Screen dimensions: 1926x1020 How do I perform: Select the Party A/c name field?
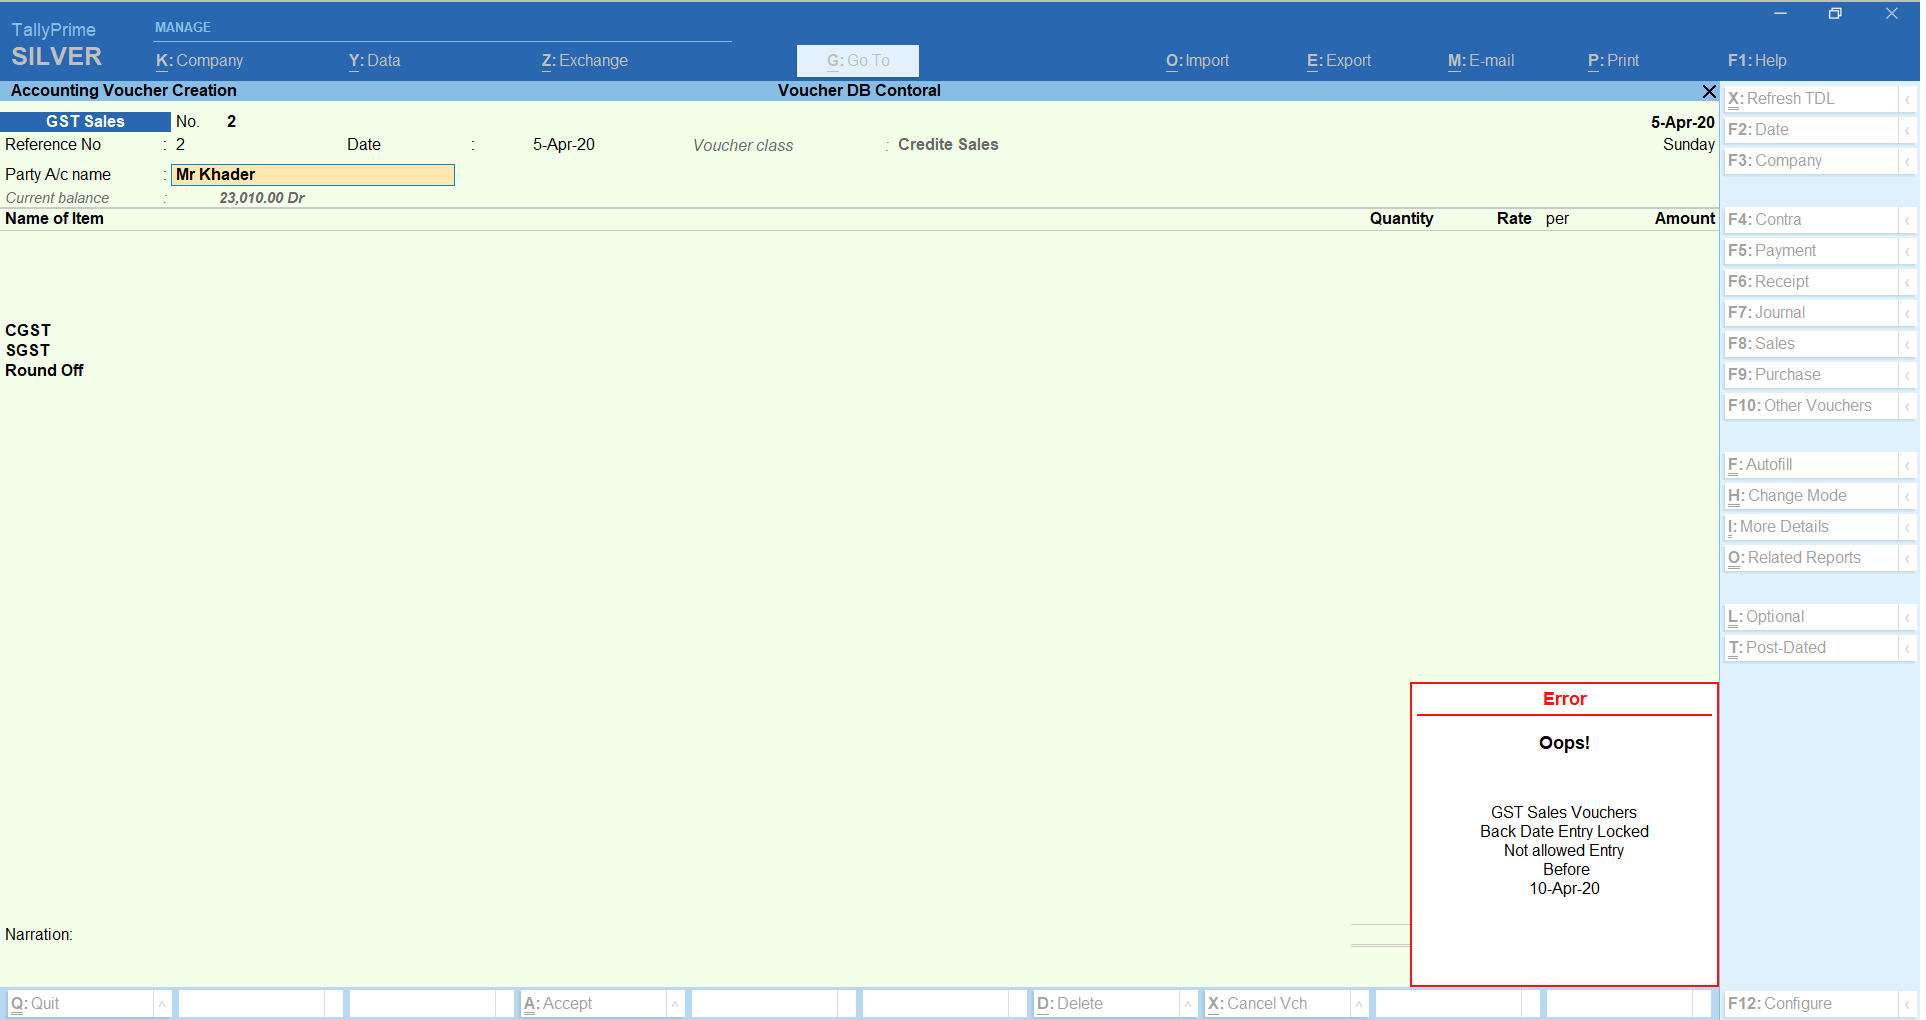(x=312, y=175)
